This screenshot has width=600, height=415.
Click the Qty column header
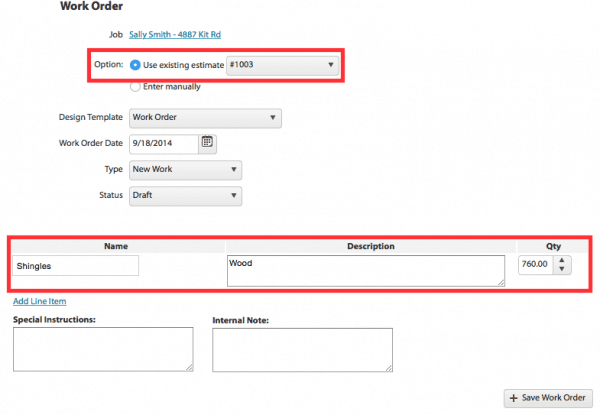[553, 246]
